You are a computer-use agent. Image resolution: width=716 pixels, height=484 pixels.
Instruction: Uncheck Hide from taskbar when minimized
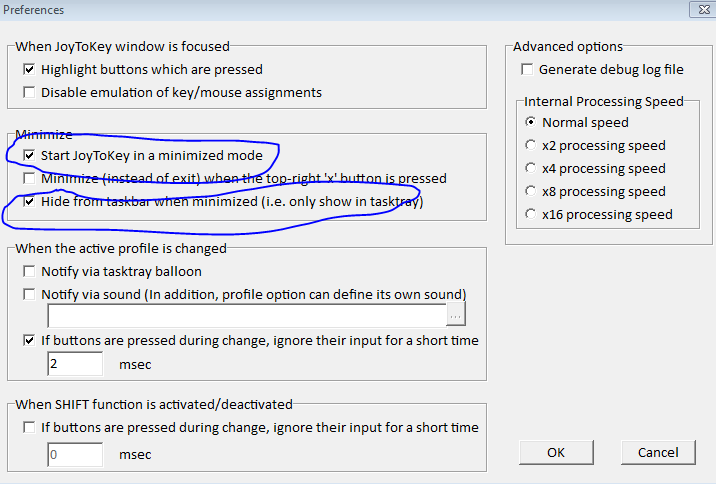coord(29,202)
